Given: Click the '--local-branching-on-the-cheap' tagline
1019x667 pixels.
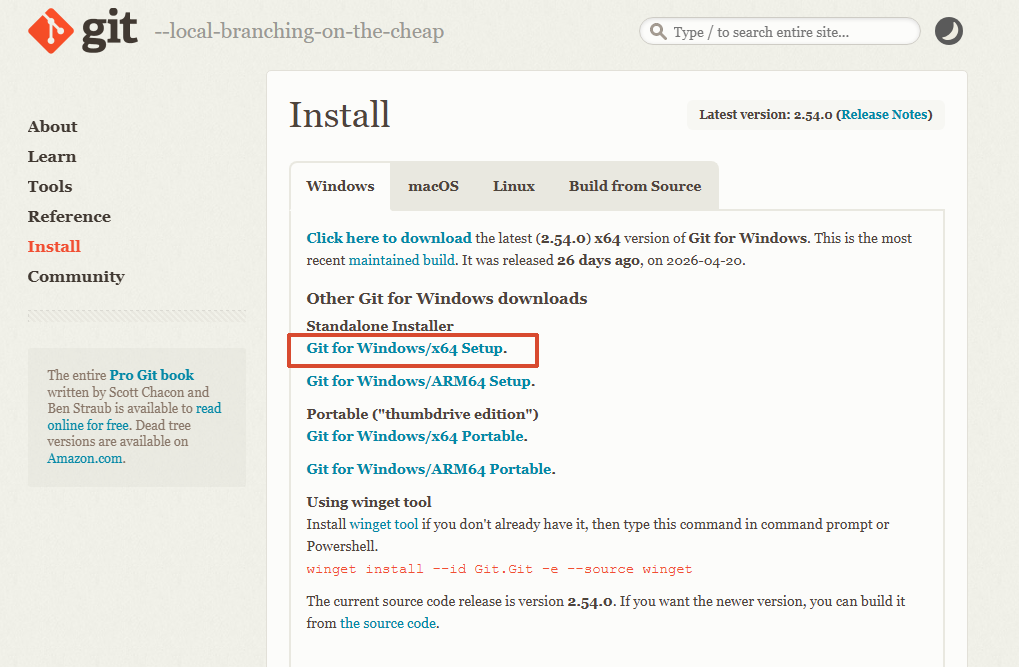Looking at the screenshot, I should pyautogui.click(x=300, y=31).
